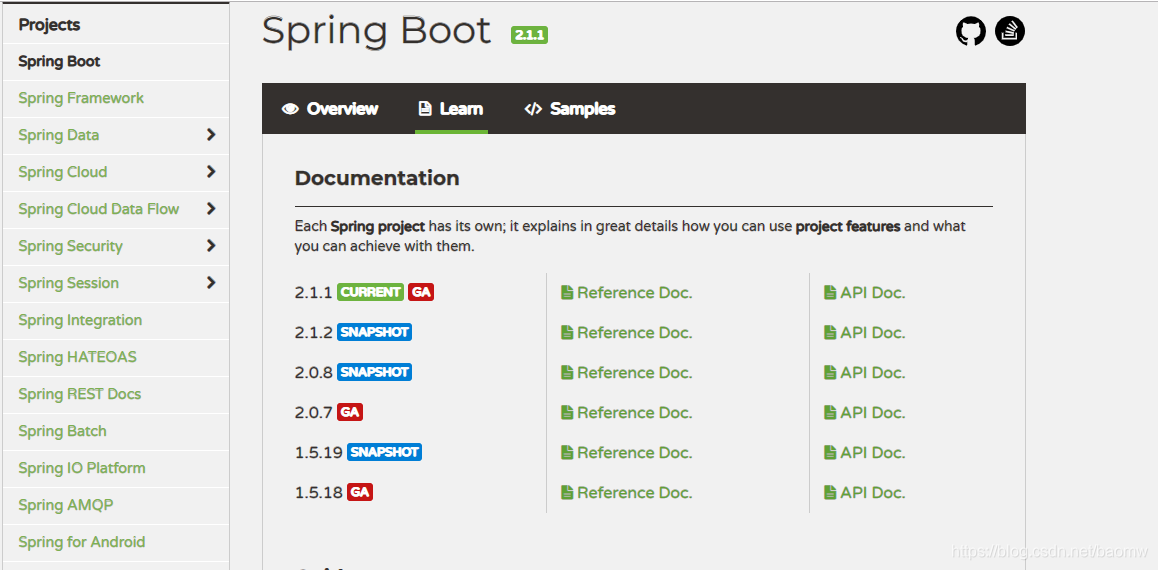Click the Spring Boot page title

(x=376, y=31)
